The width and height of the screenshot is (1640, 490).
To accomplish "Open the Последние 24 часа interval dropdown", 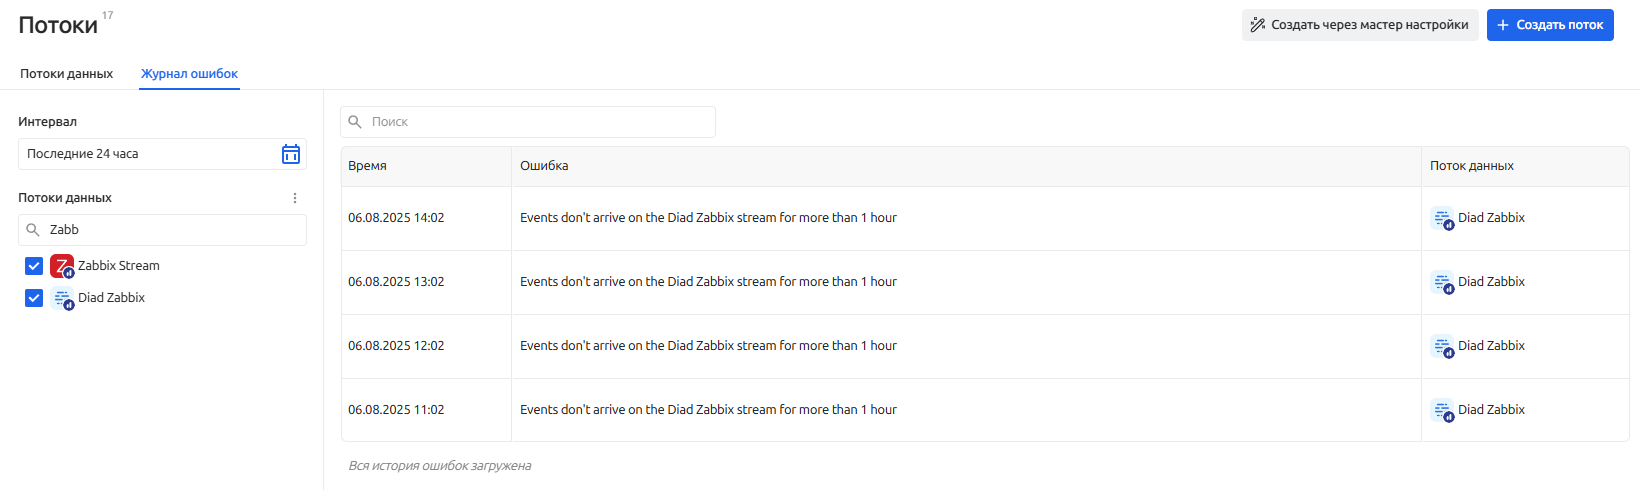I will 150,154.
